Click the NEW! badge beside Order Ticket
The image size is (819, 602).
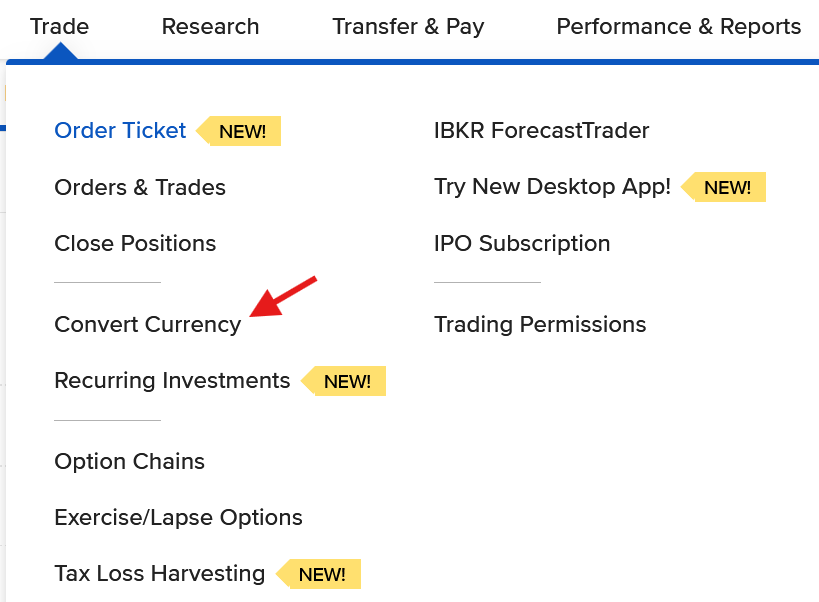(242, 132)
